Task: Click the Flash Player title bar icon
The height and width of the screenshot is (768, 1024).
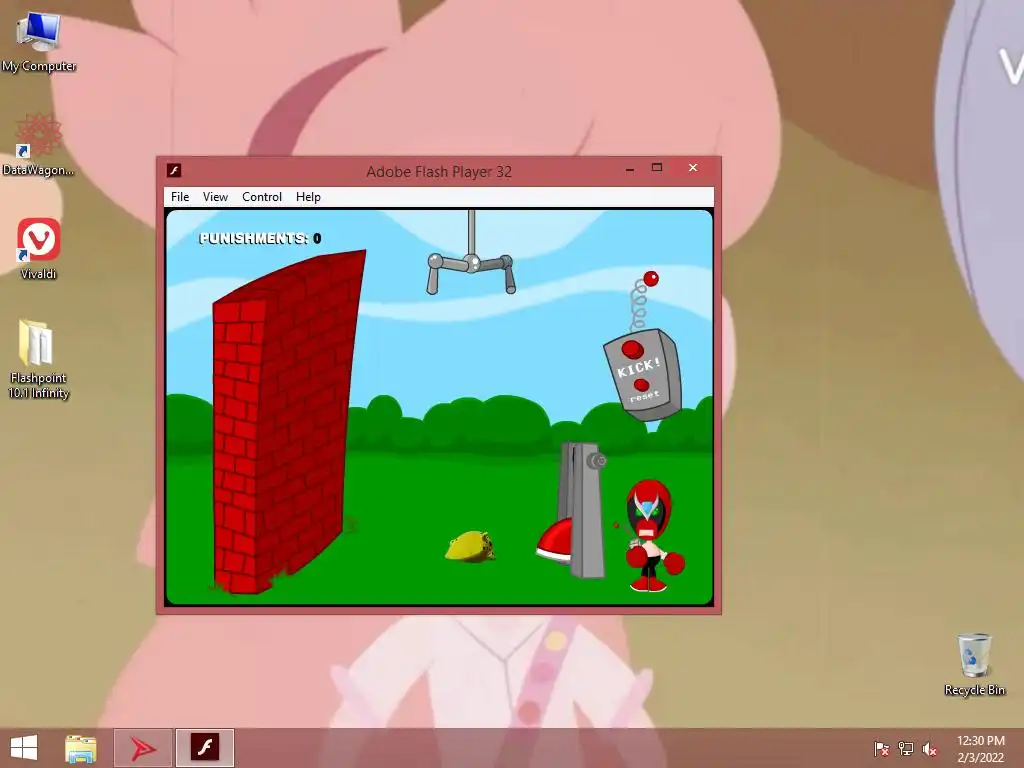Action: (174, 170)
